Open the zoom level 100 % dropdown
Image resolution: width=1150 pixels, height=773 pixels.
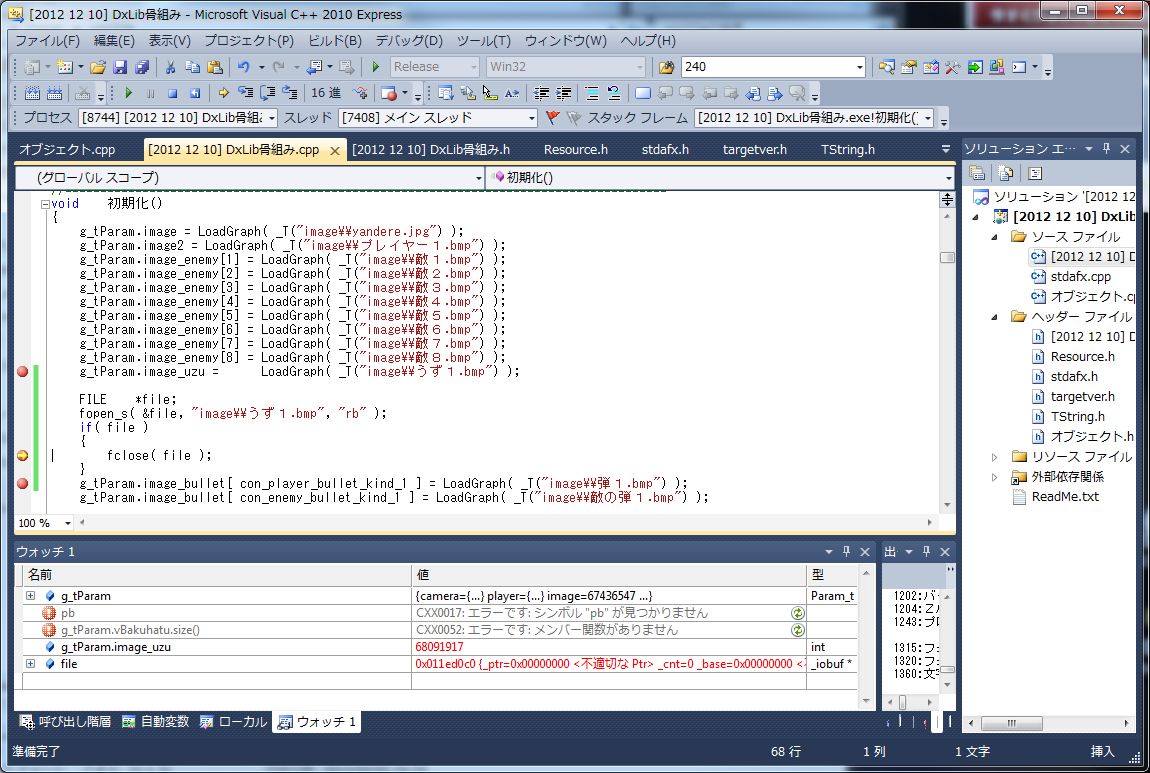(68, 523)
